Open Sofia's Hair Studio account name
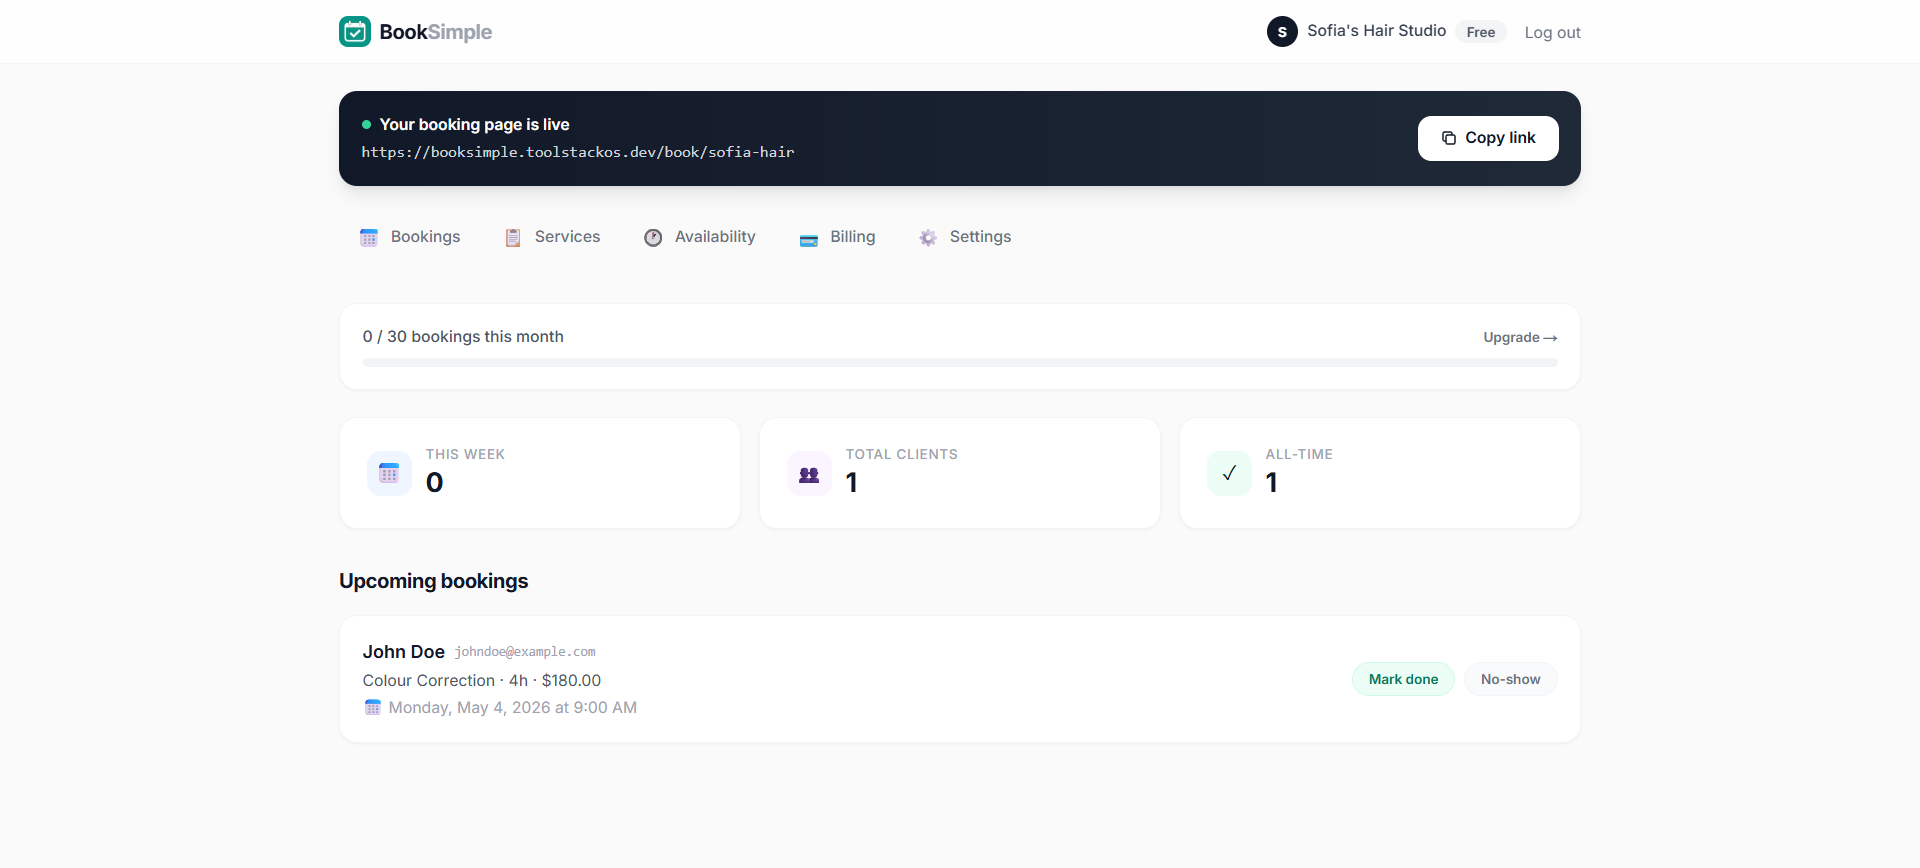The height and width of the screenshot is (868, 1920). click(x=1376, y=31)
